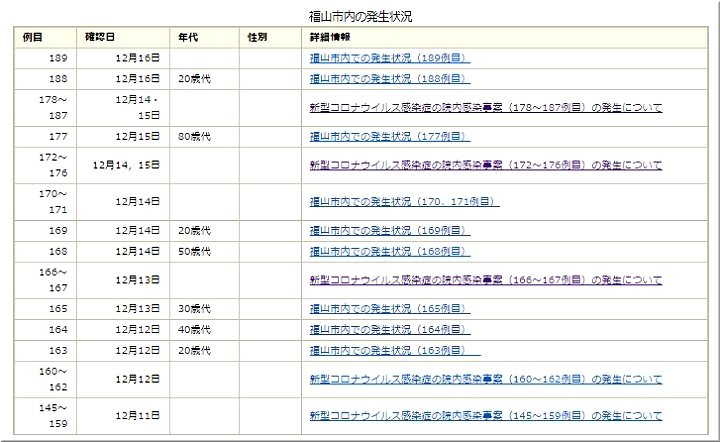The image size is (720, 442).
Task: Open hospital infection link for cases 178～187
Action: [485, 107]
